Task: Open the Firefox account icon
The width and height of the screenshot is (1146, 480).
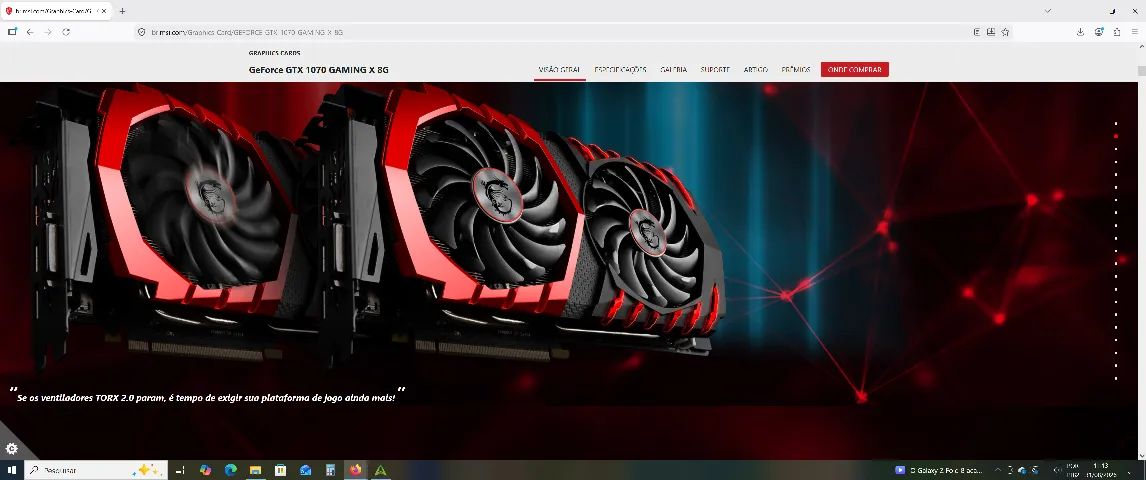Action: click(1098, 32)
